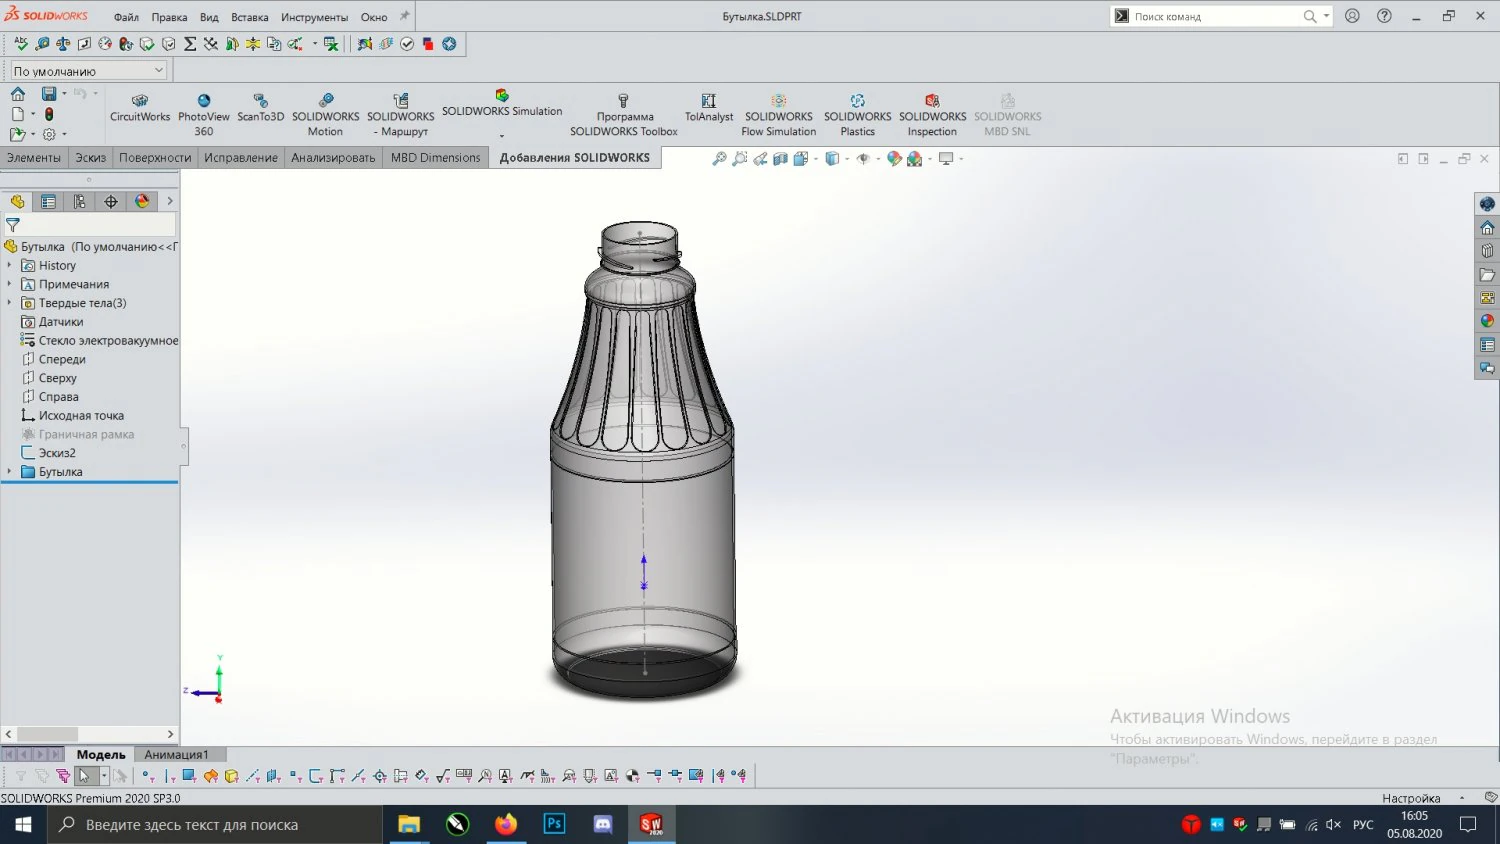Clear all selection filters
Screen dimensions: 1500x844
41,776
